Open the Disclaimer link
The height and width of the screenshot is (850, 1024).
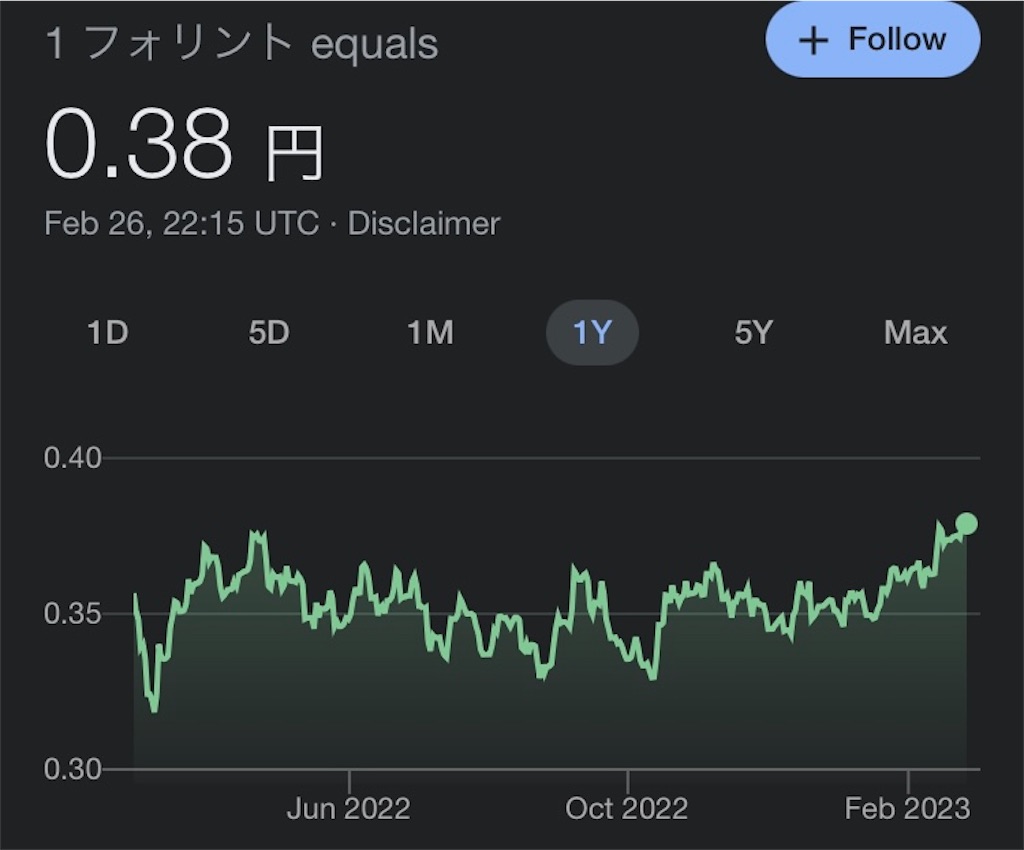coord(424,223)
